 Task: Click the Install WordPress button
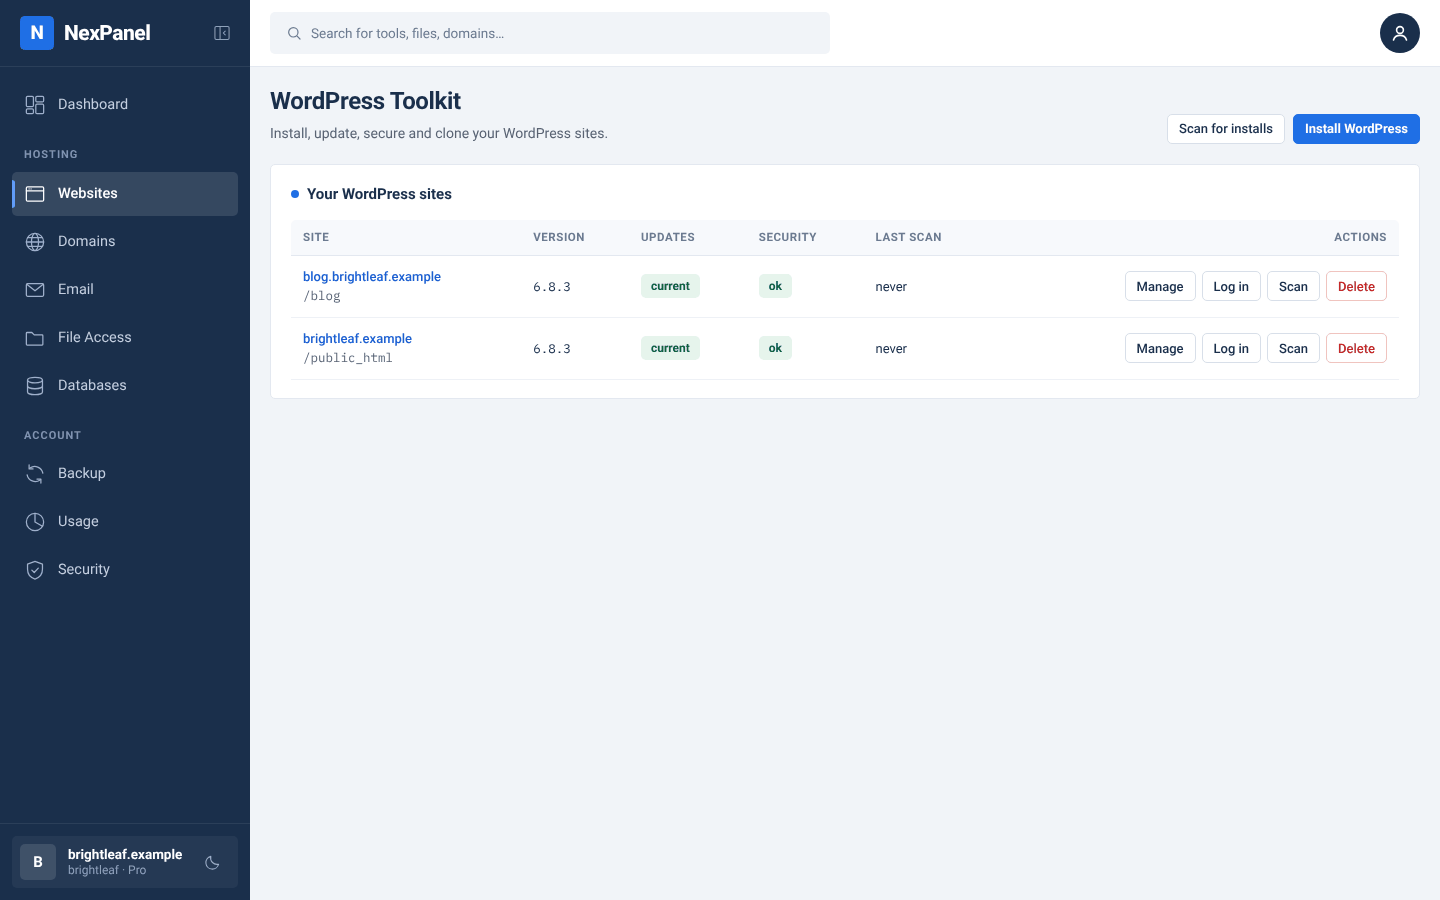click(1356, 129)
